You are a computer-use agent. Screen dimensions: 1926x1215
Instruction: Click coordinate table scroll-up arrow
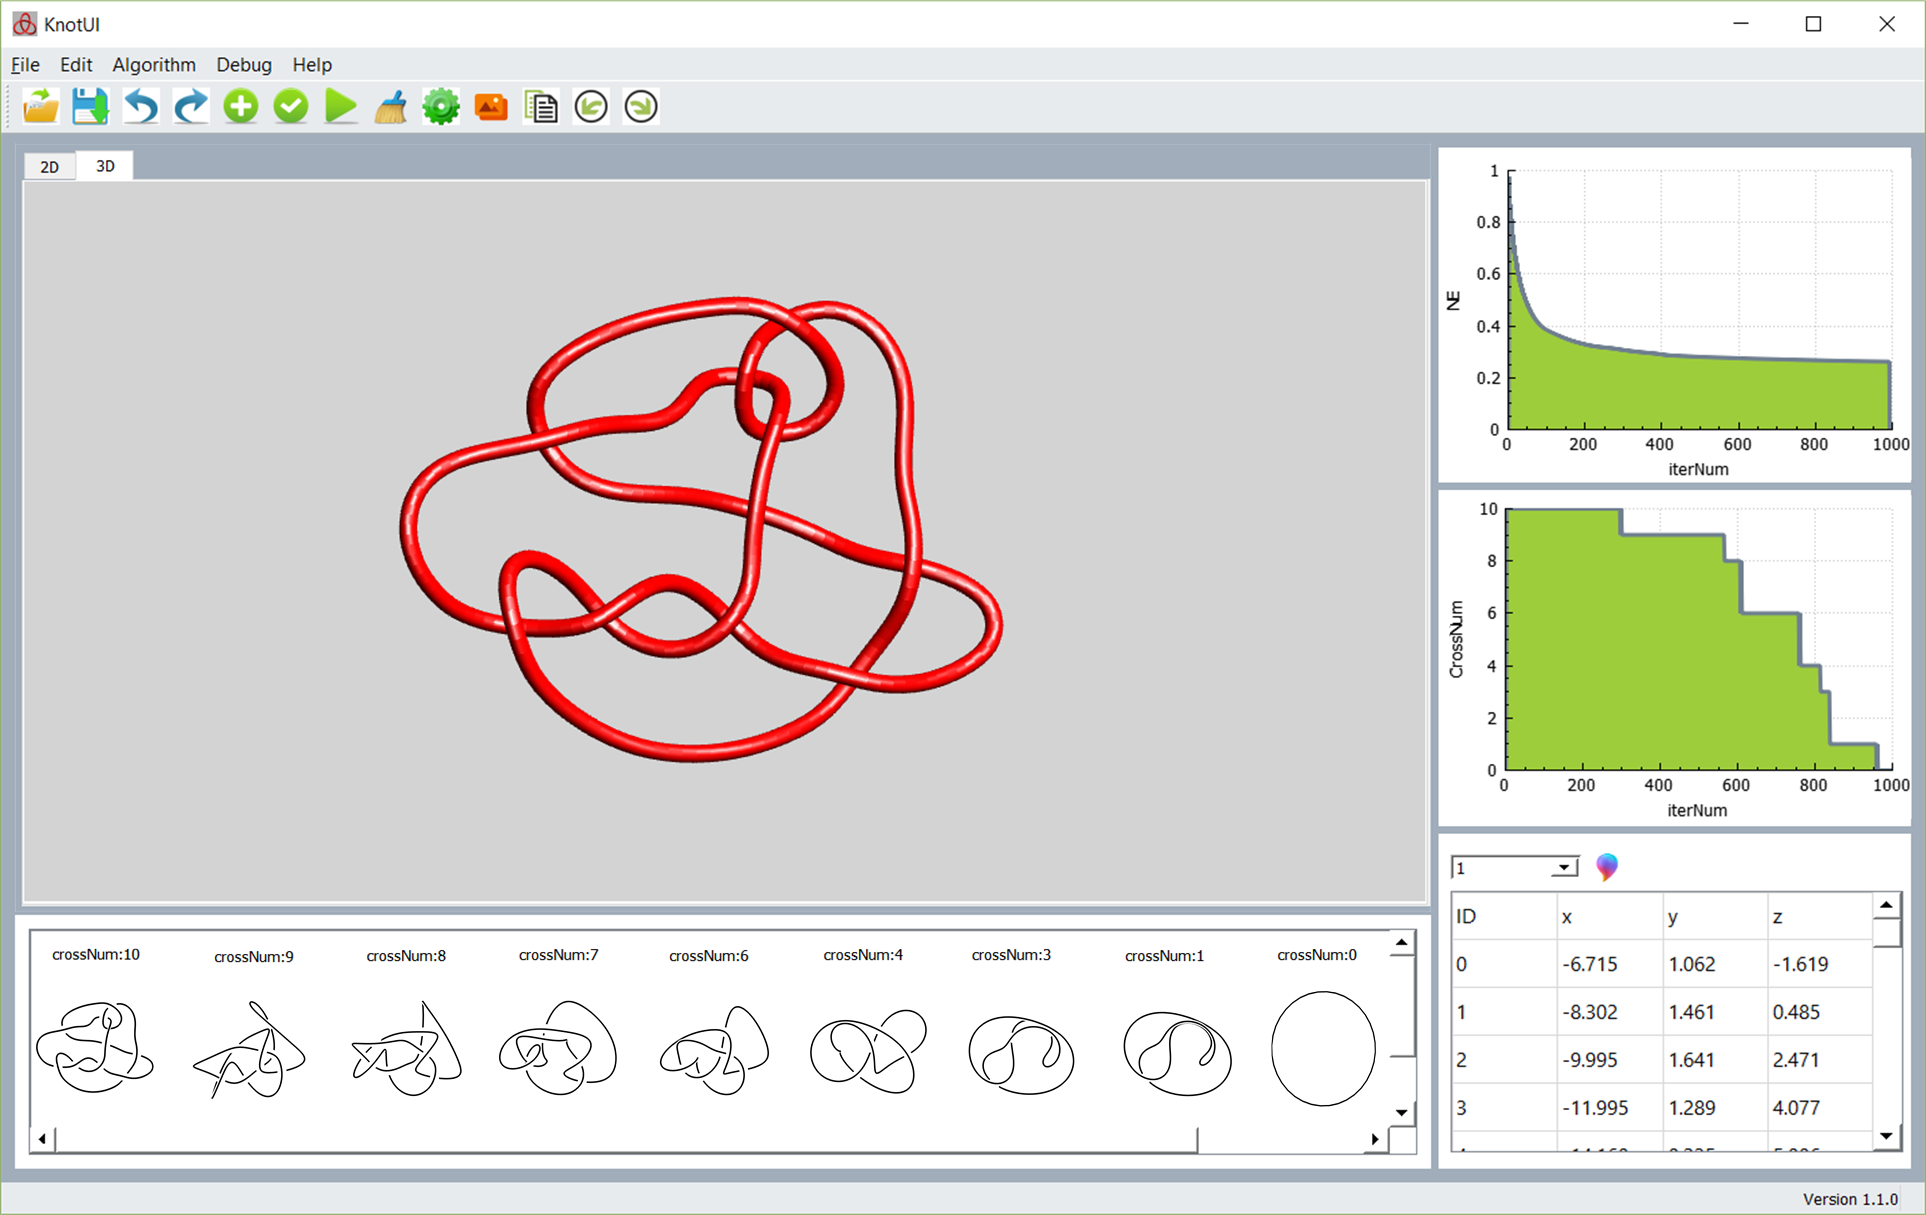click(1886, 905)
